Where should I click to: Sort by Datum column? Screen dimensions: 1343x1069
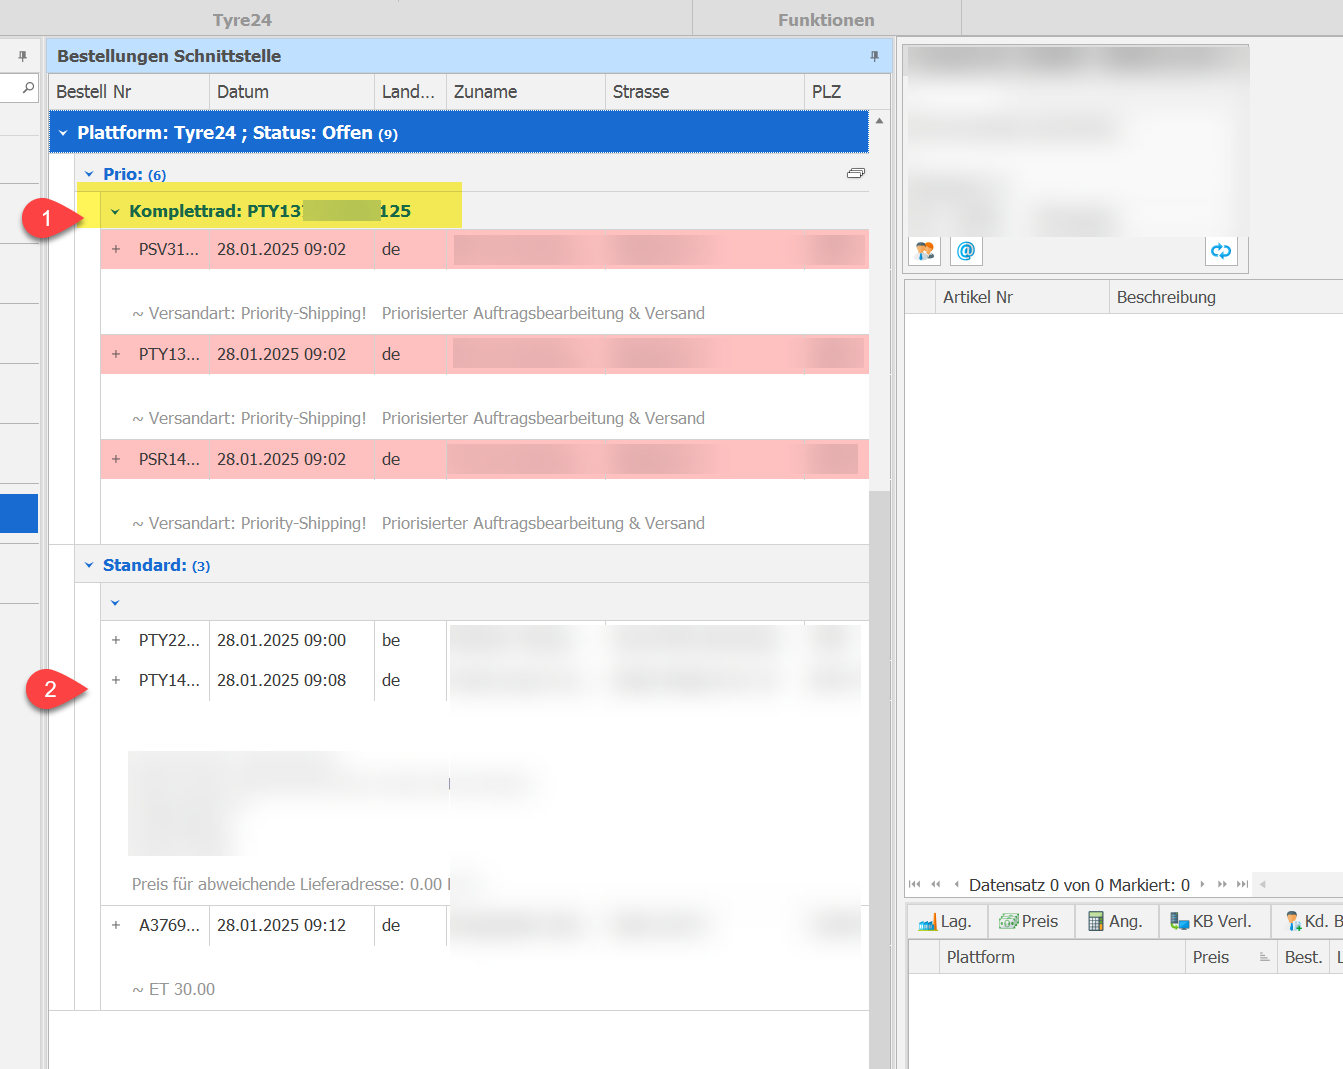coord(292,91)
